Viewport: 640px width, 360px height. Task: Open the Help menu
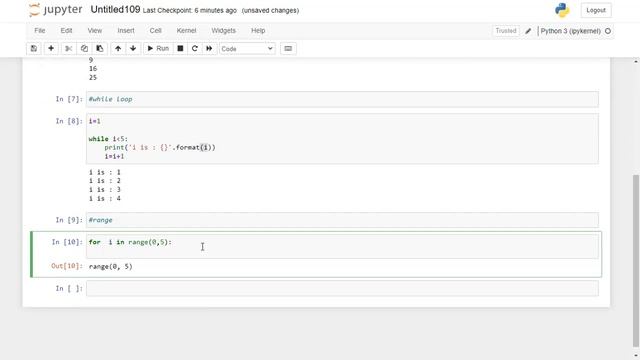258,31
